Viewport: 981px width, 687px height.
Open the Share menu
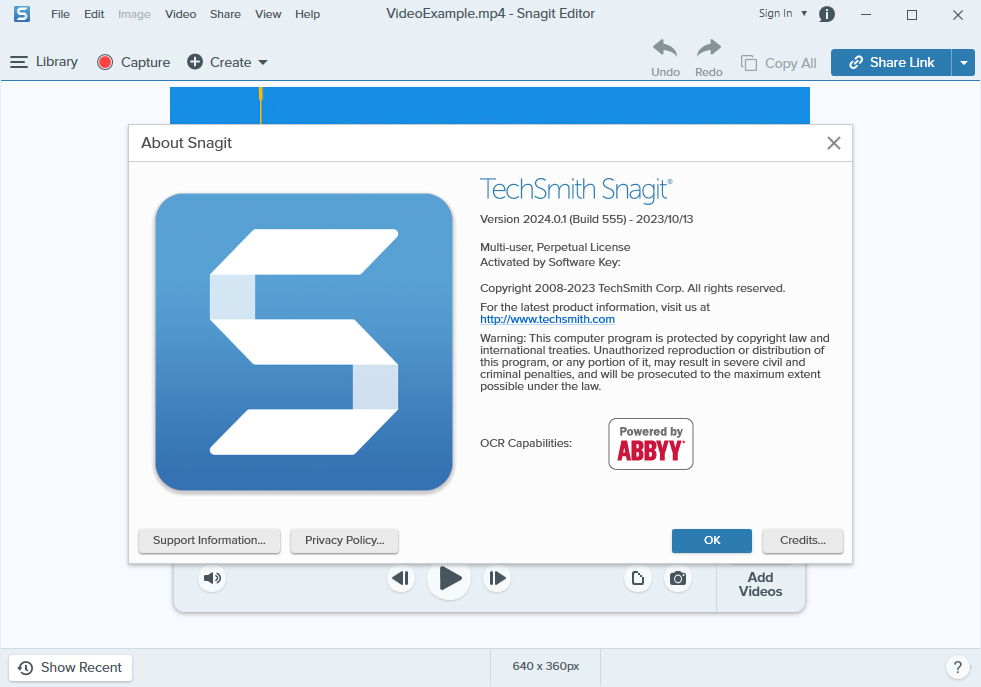(x=225, y=14)
